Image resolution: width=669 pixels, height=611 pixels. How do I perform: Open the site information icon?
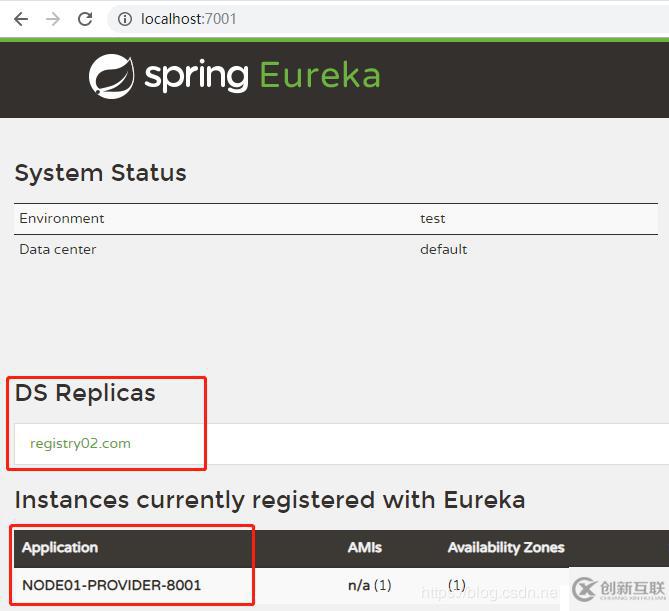[124, 19]
